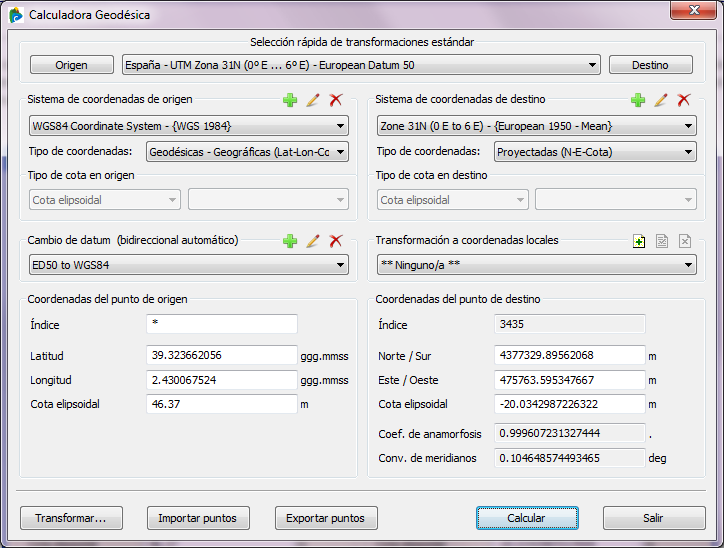Add a new datum change with green plus
Screen dimensions: 724x548
pyautogui.click(x=290, y=241)
